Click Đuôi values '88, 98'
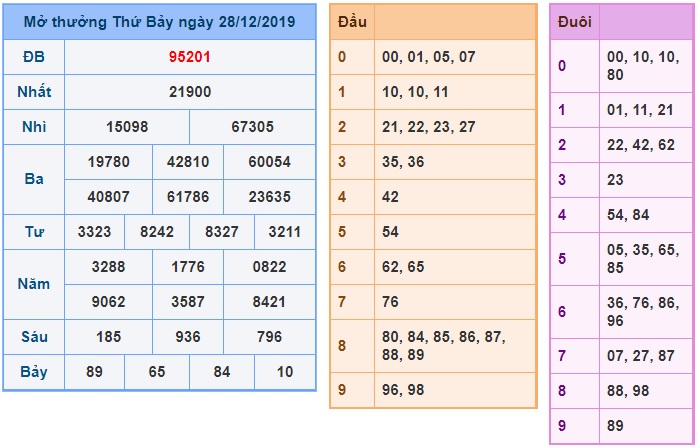 click(x=628, y=391)
